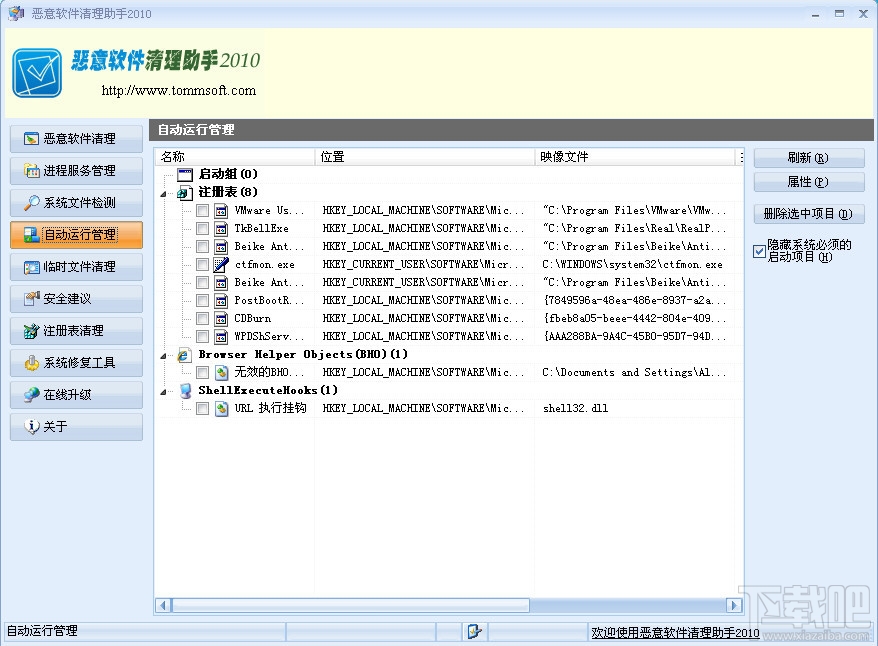Click the 系统修复工具 sidebar icon

[x=31, y=363]
